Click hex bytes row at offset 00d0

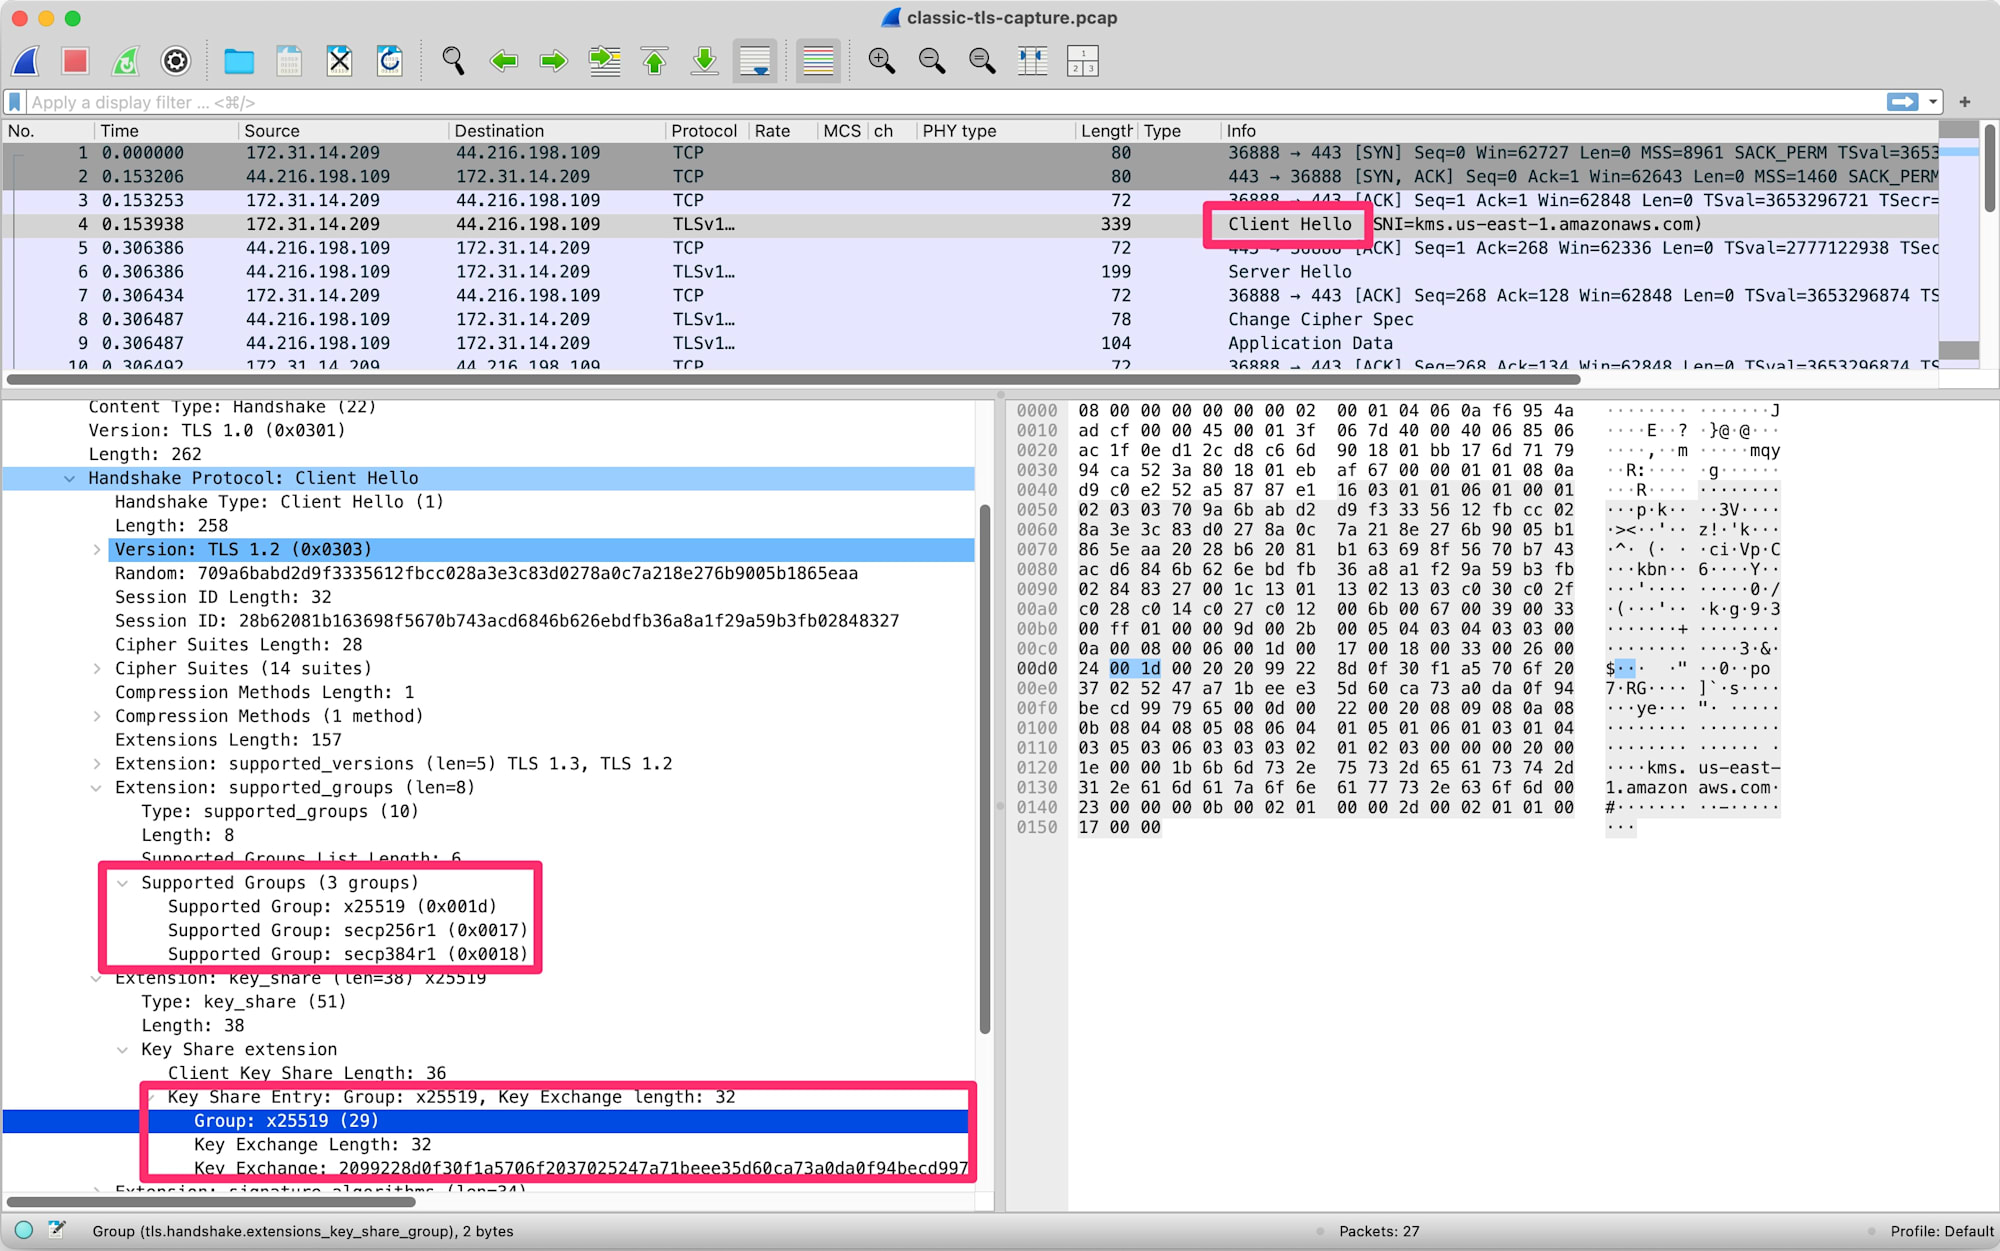tap(1325, 669)
